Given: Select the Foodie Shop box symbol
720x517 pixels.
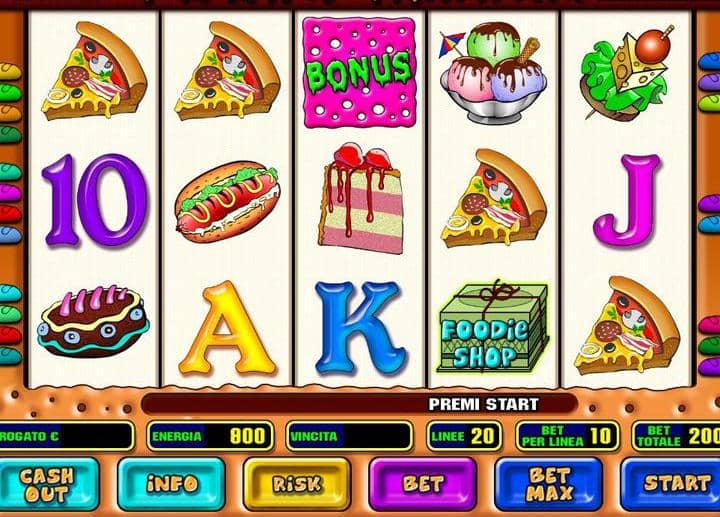Looking at the screenshot, I should point(493,326).
